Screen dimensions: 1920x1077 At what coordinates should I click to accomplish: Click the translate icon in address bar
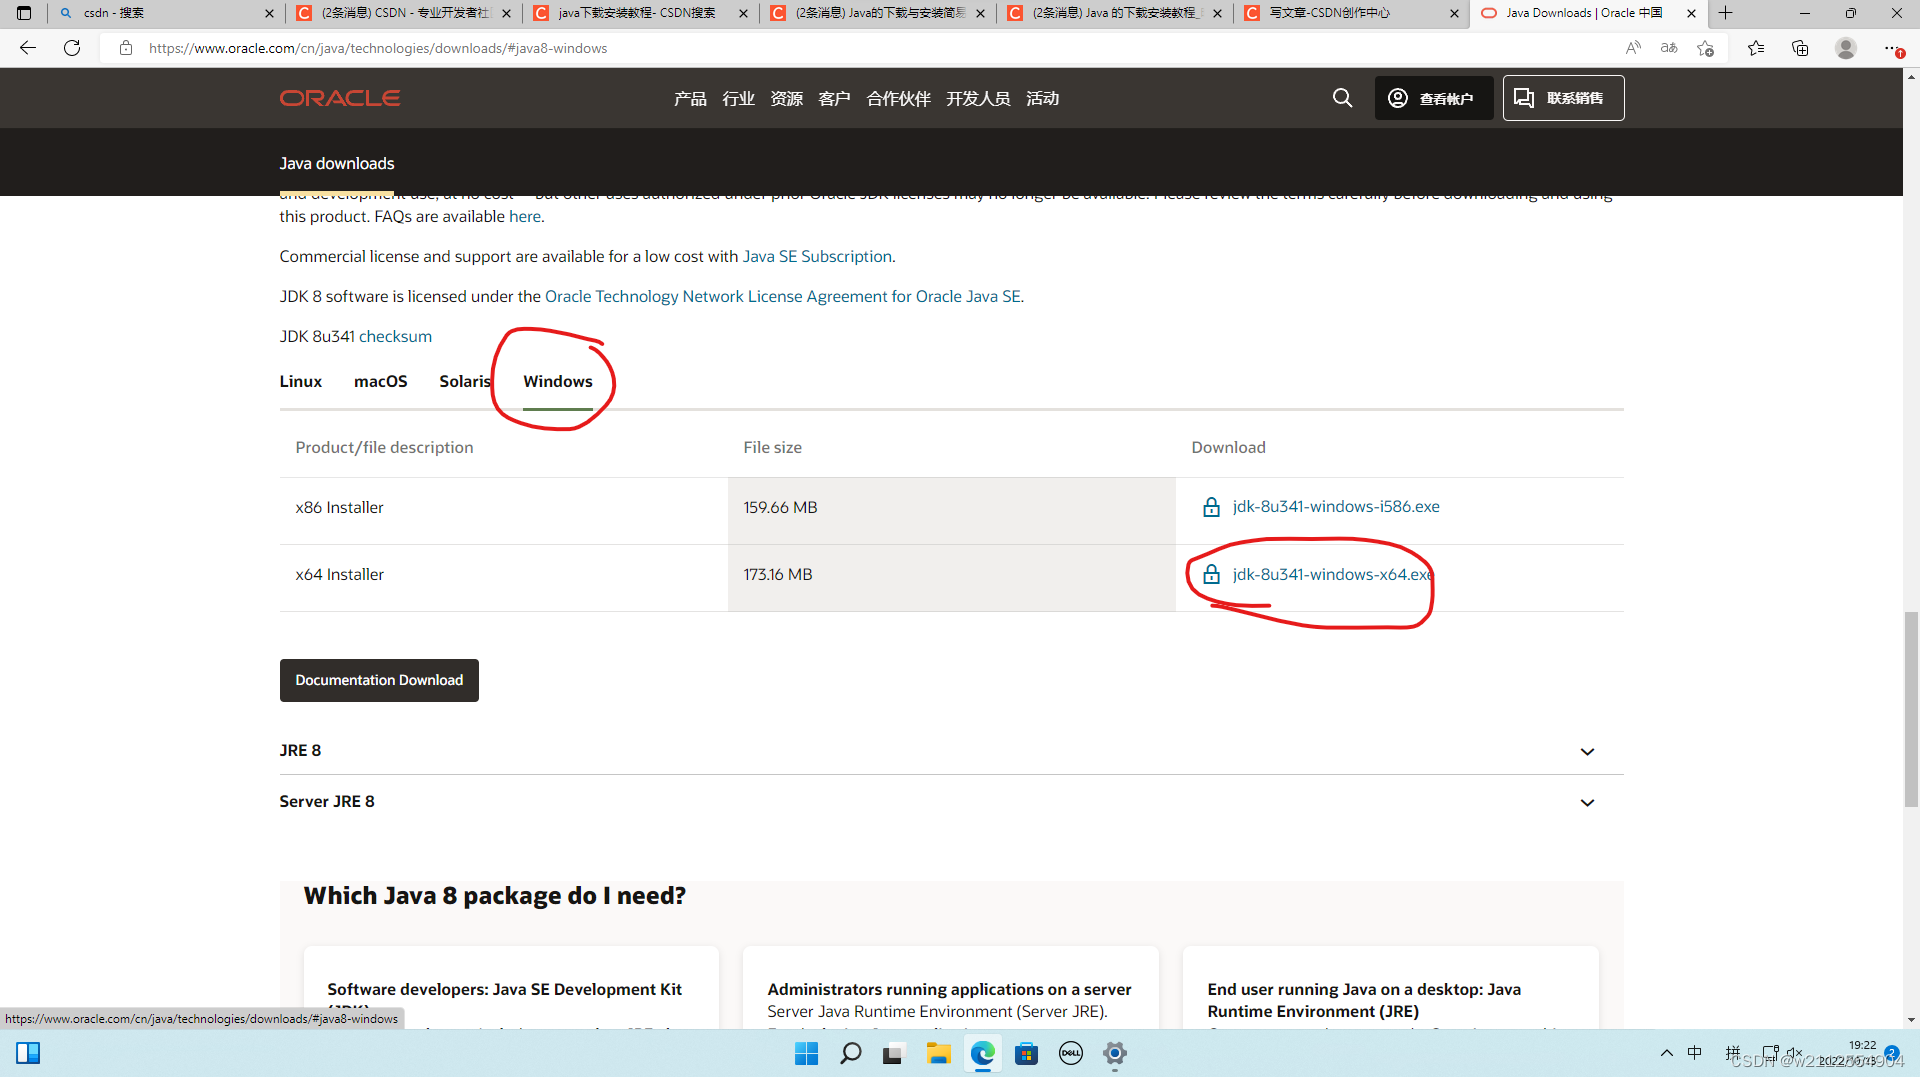(x=1669, y=48)
